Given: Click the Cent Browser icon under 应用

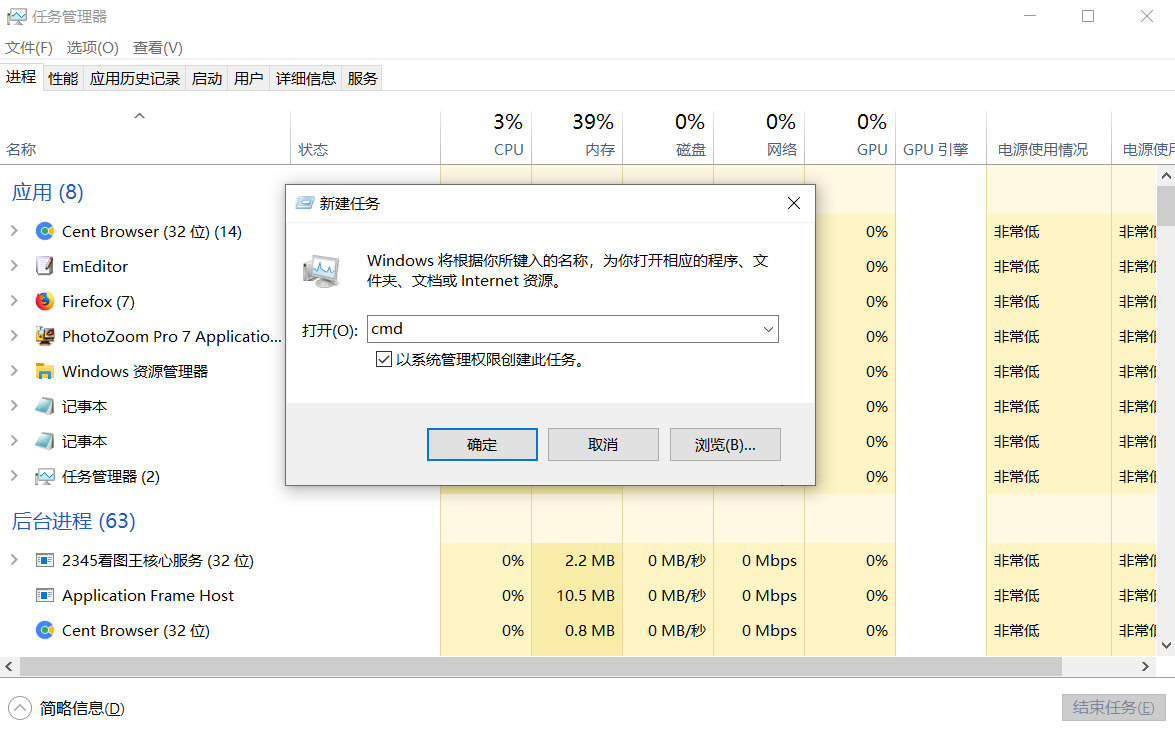Looking at the screenshot, I should (x=44, y=231).
